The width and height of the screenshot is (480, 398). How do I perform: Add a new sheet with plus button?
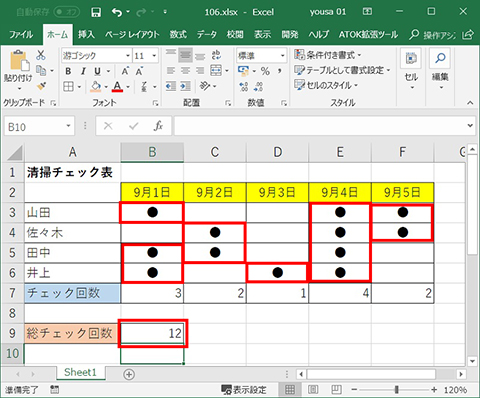129,374
